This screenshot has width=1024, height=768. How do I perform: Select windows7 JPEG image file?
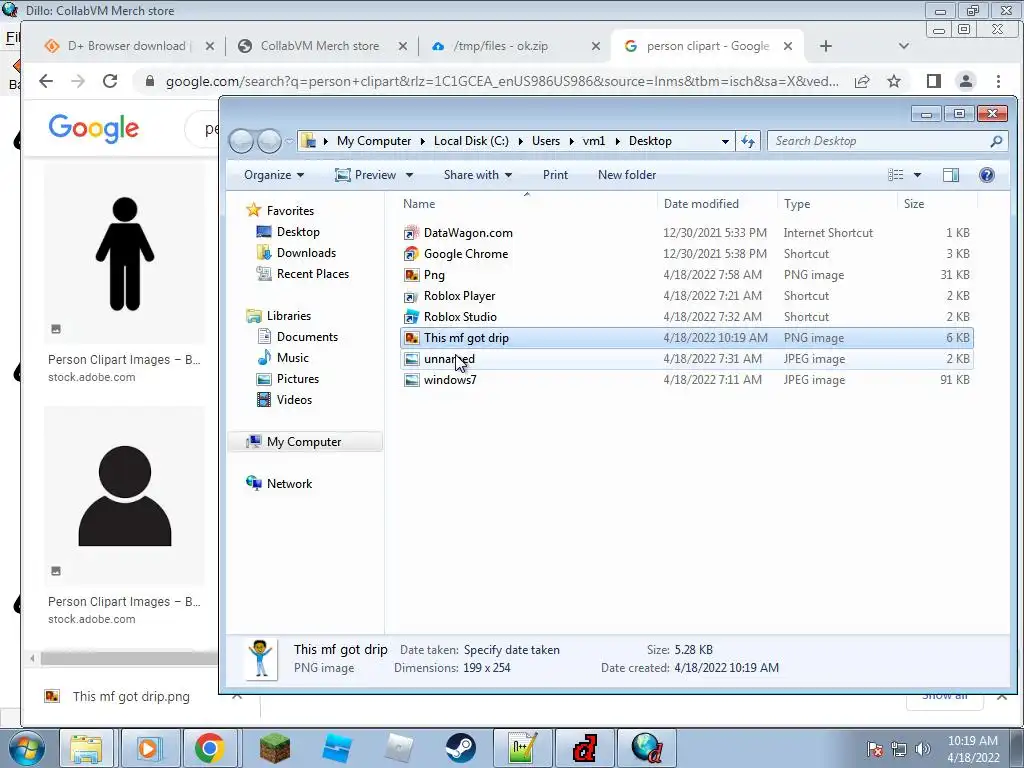686,379
